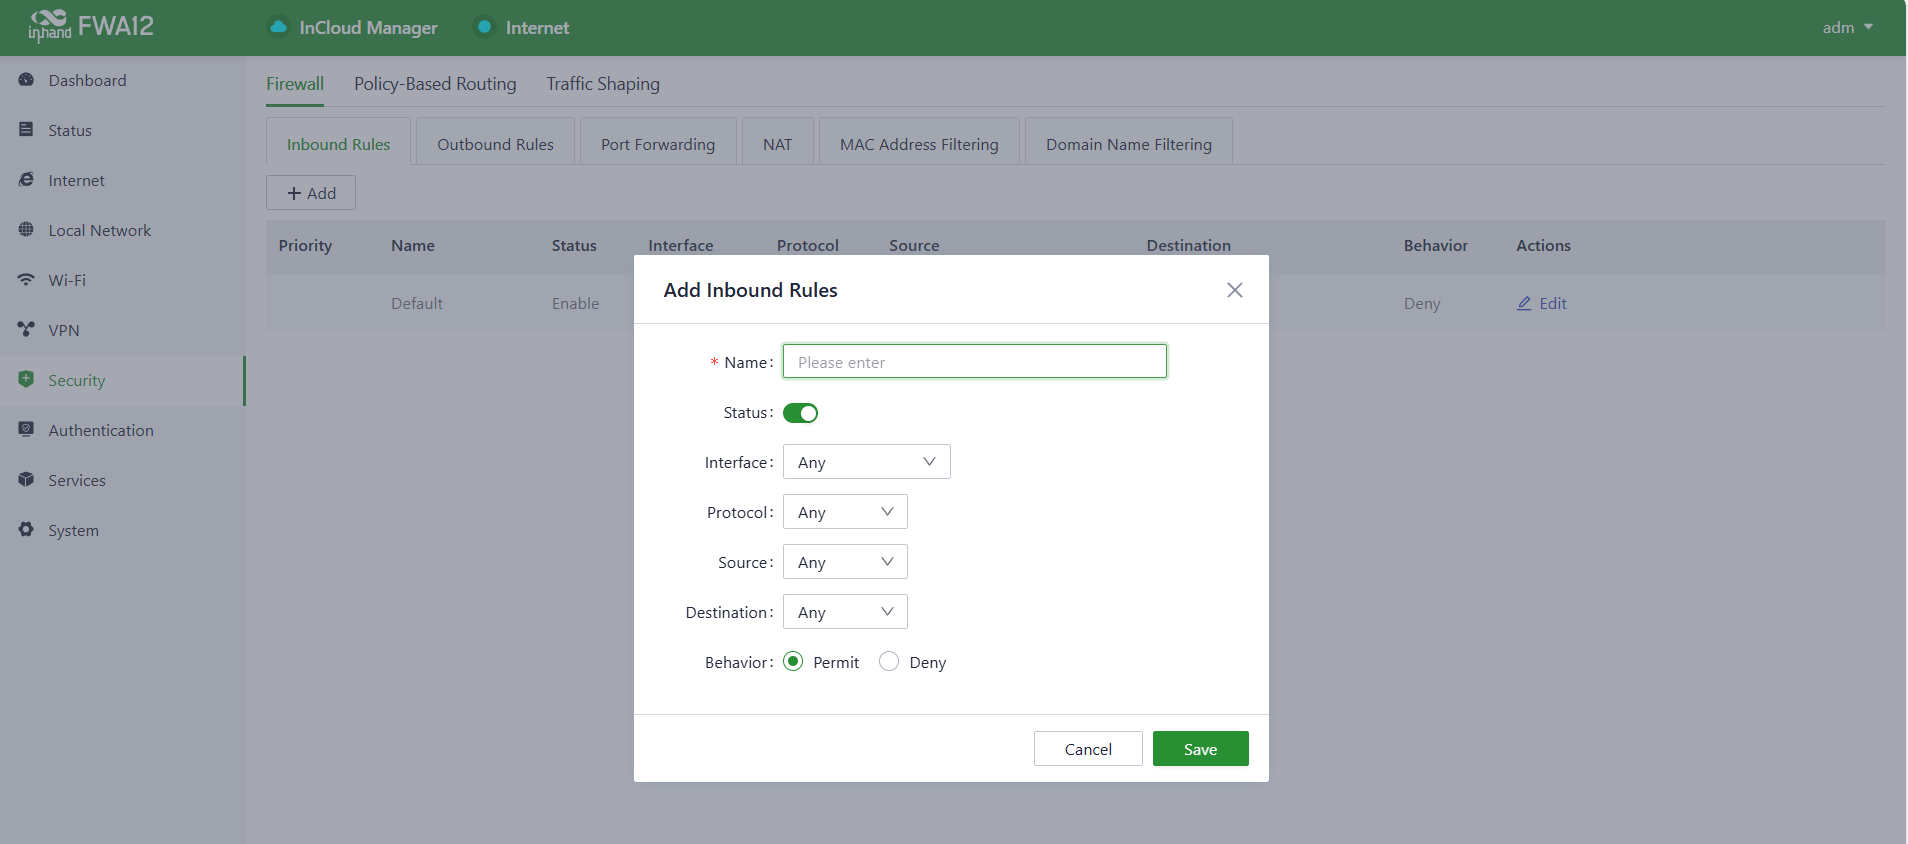Toggle the Status switch off
Viewport: 1908px width, 844px height.
[x=800, y=413]
